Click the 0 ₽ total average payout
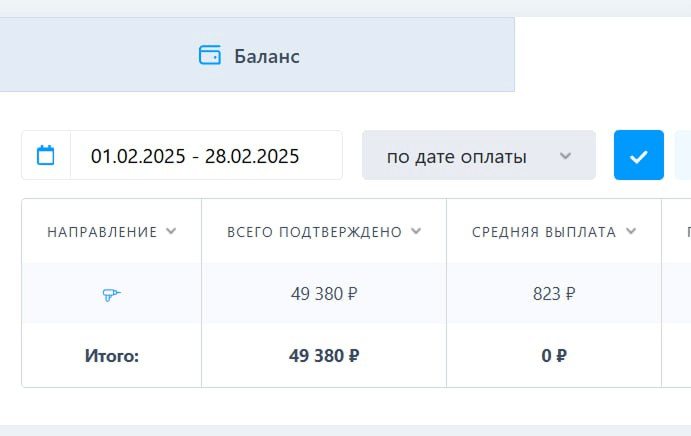The image size is (691, 436). pos(554,356)
